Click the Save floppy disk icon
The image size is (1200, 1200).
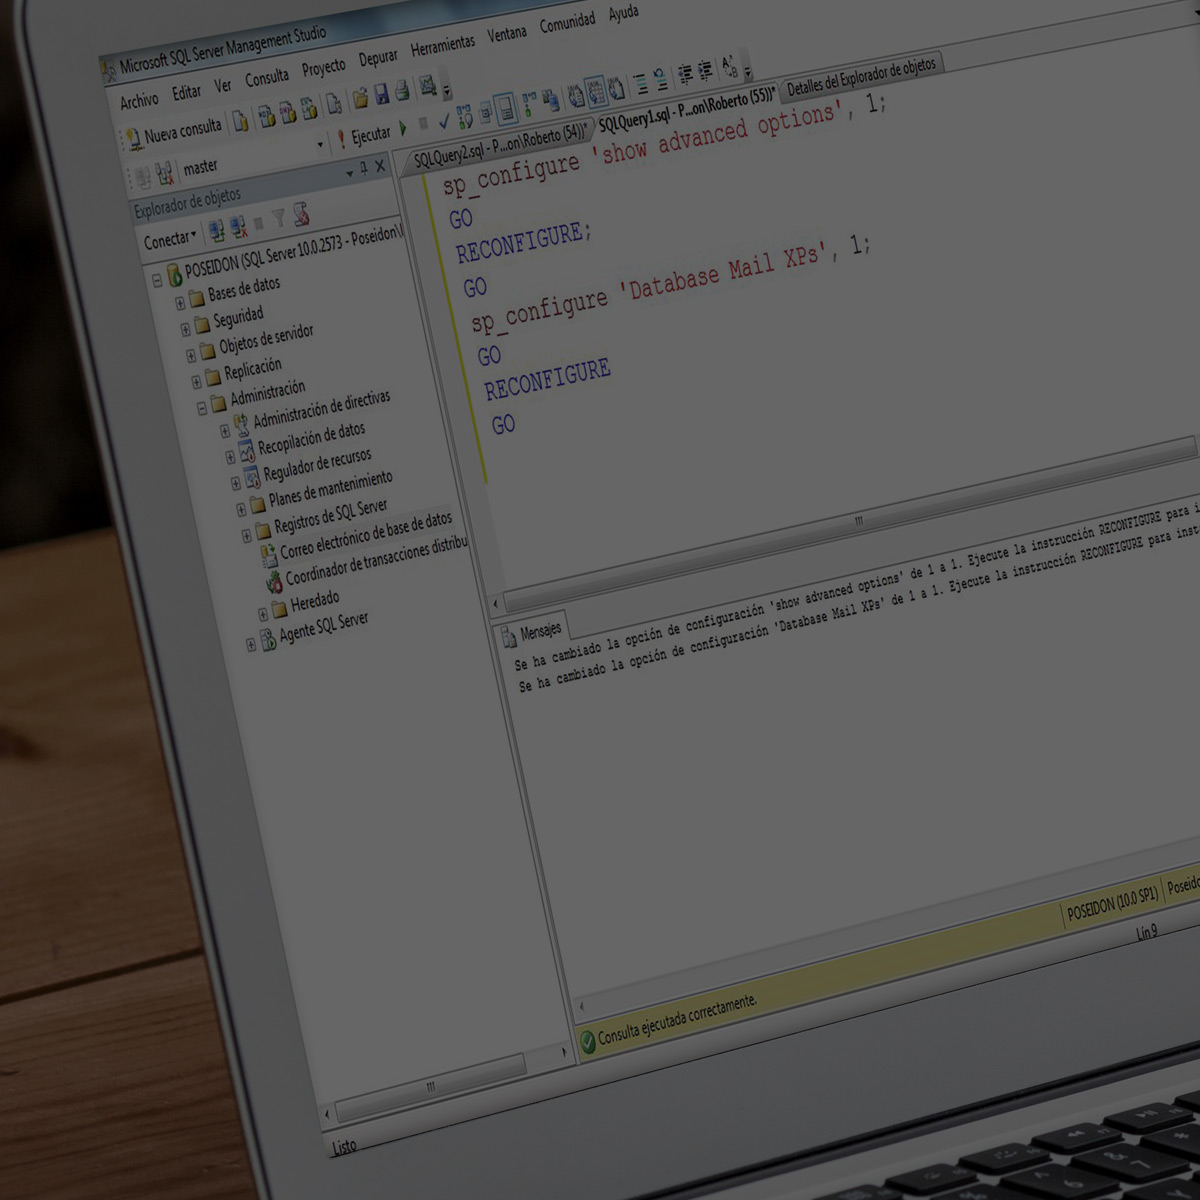(x=381, y=94)
